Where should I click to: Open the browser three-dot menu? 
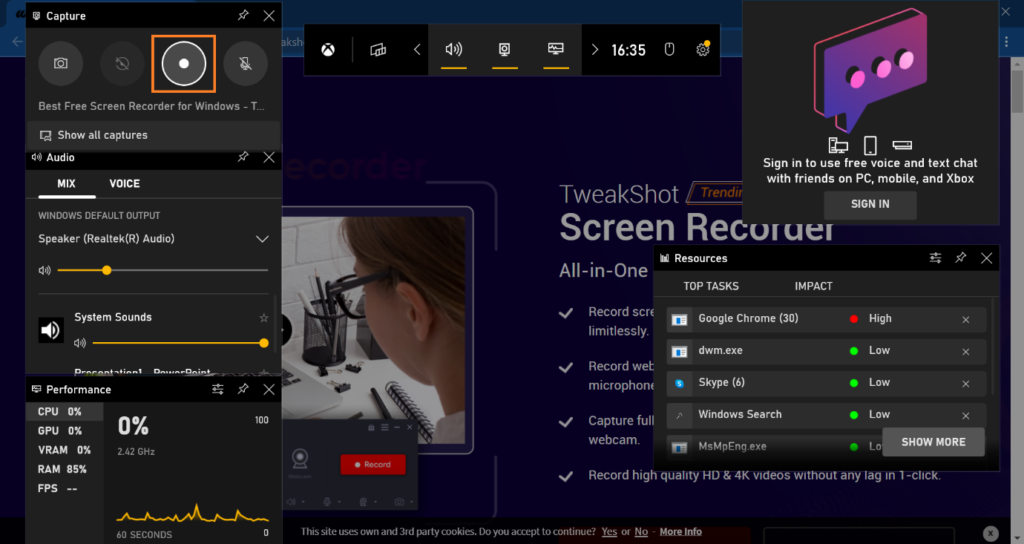[1006, 42]
